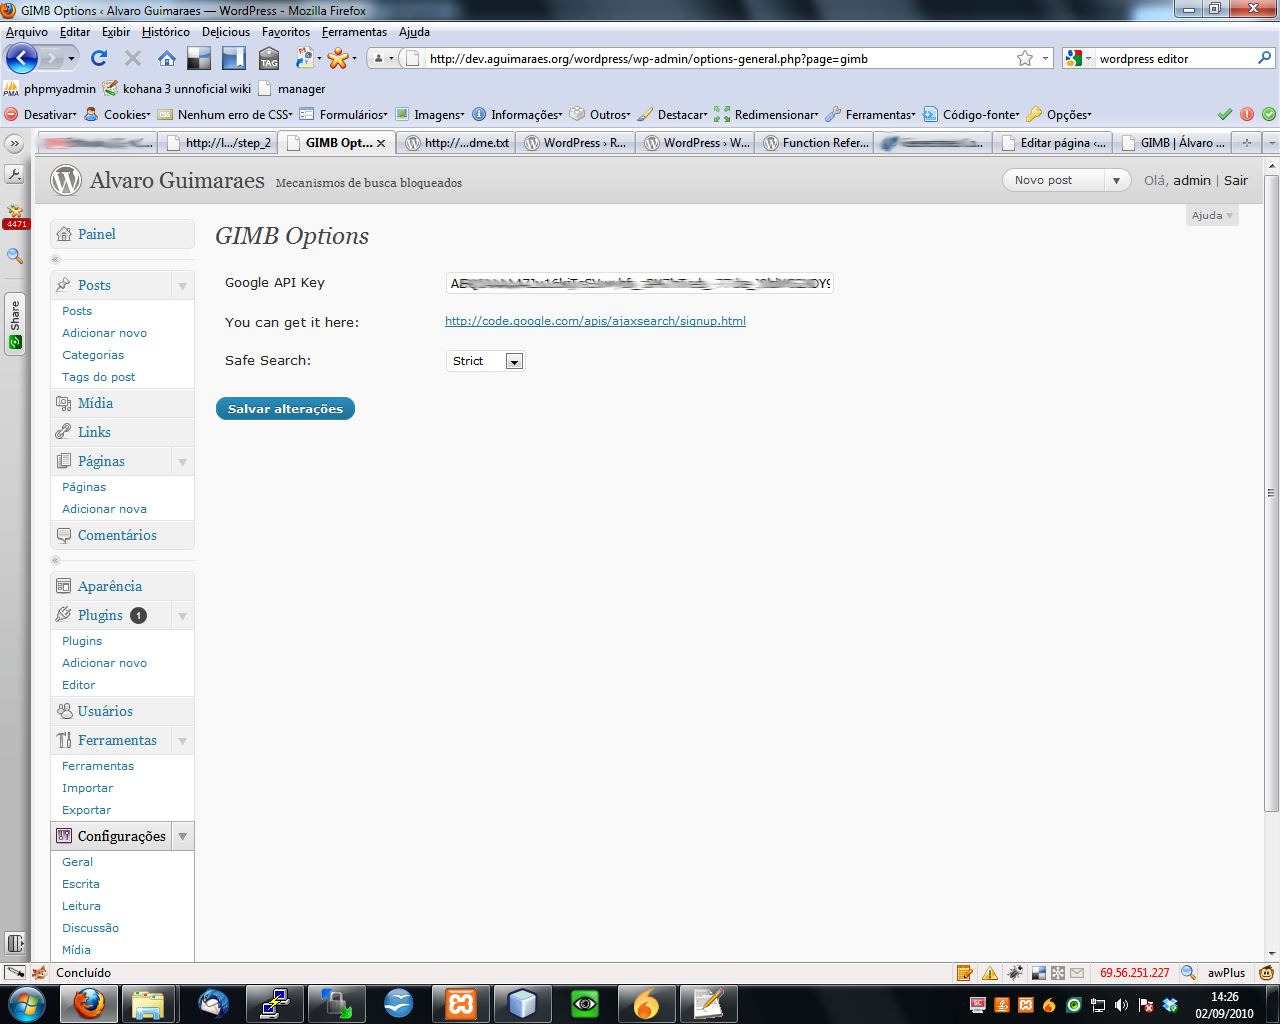Click into the Google API Key field
The width and height of the screenshot is (1280, 1024).
[x=639, y=283]
